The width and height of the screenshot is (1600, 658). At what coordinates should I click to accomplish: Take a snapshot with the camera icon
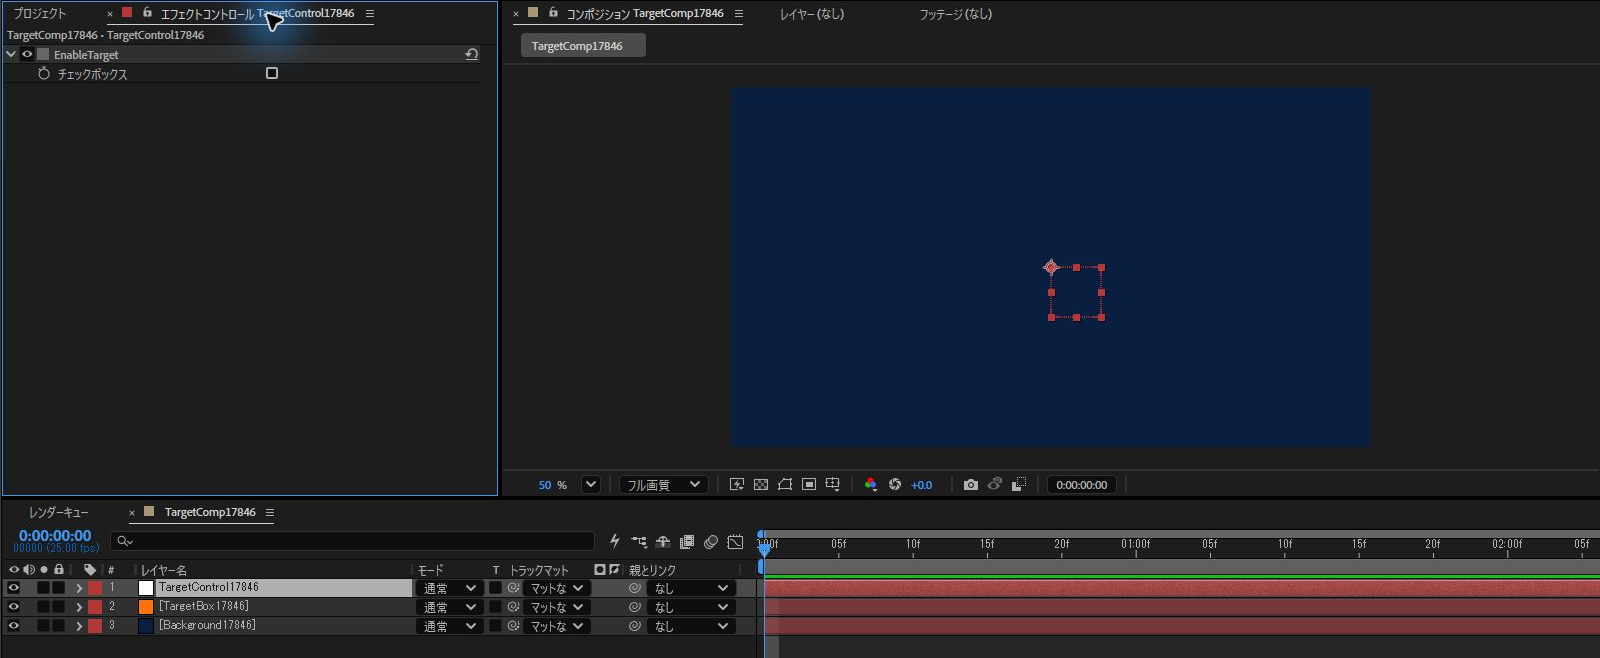pyautogui.click(x=971, y=485)
